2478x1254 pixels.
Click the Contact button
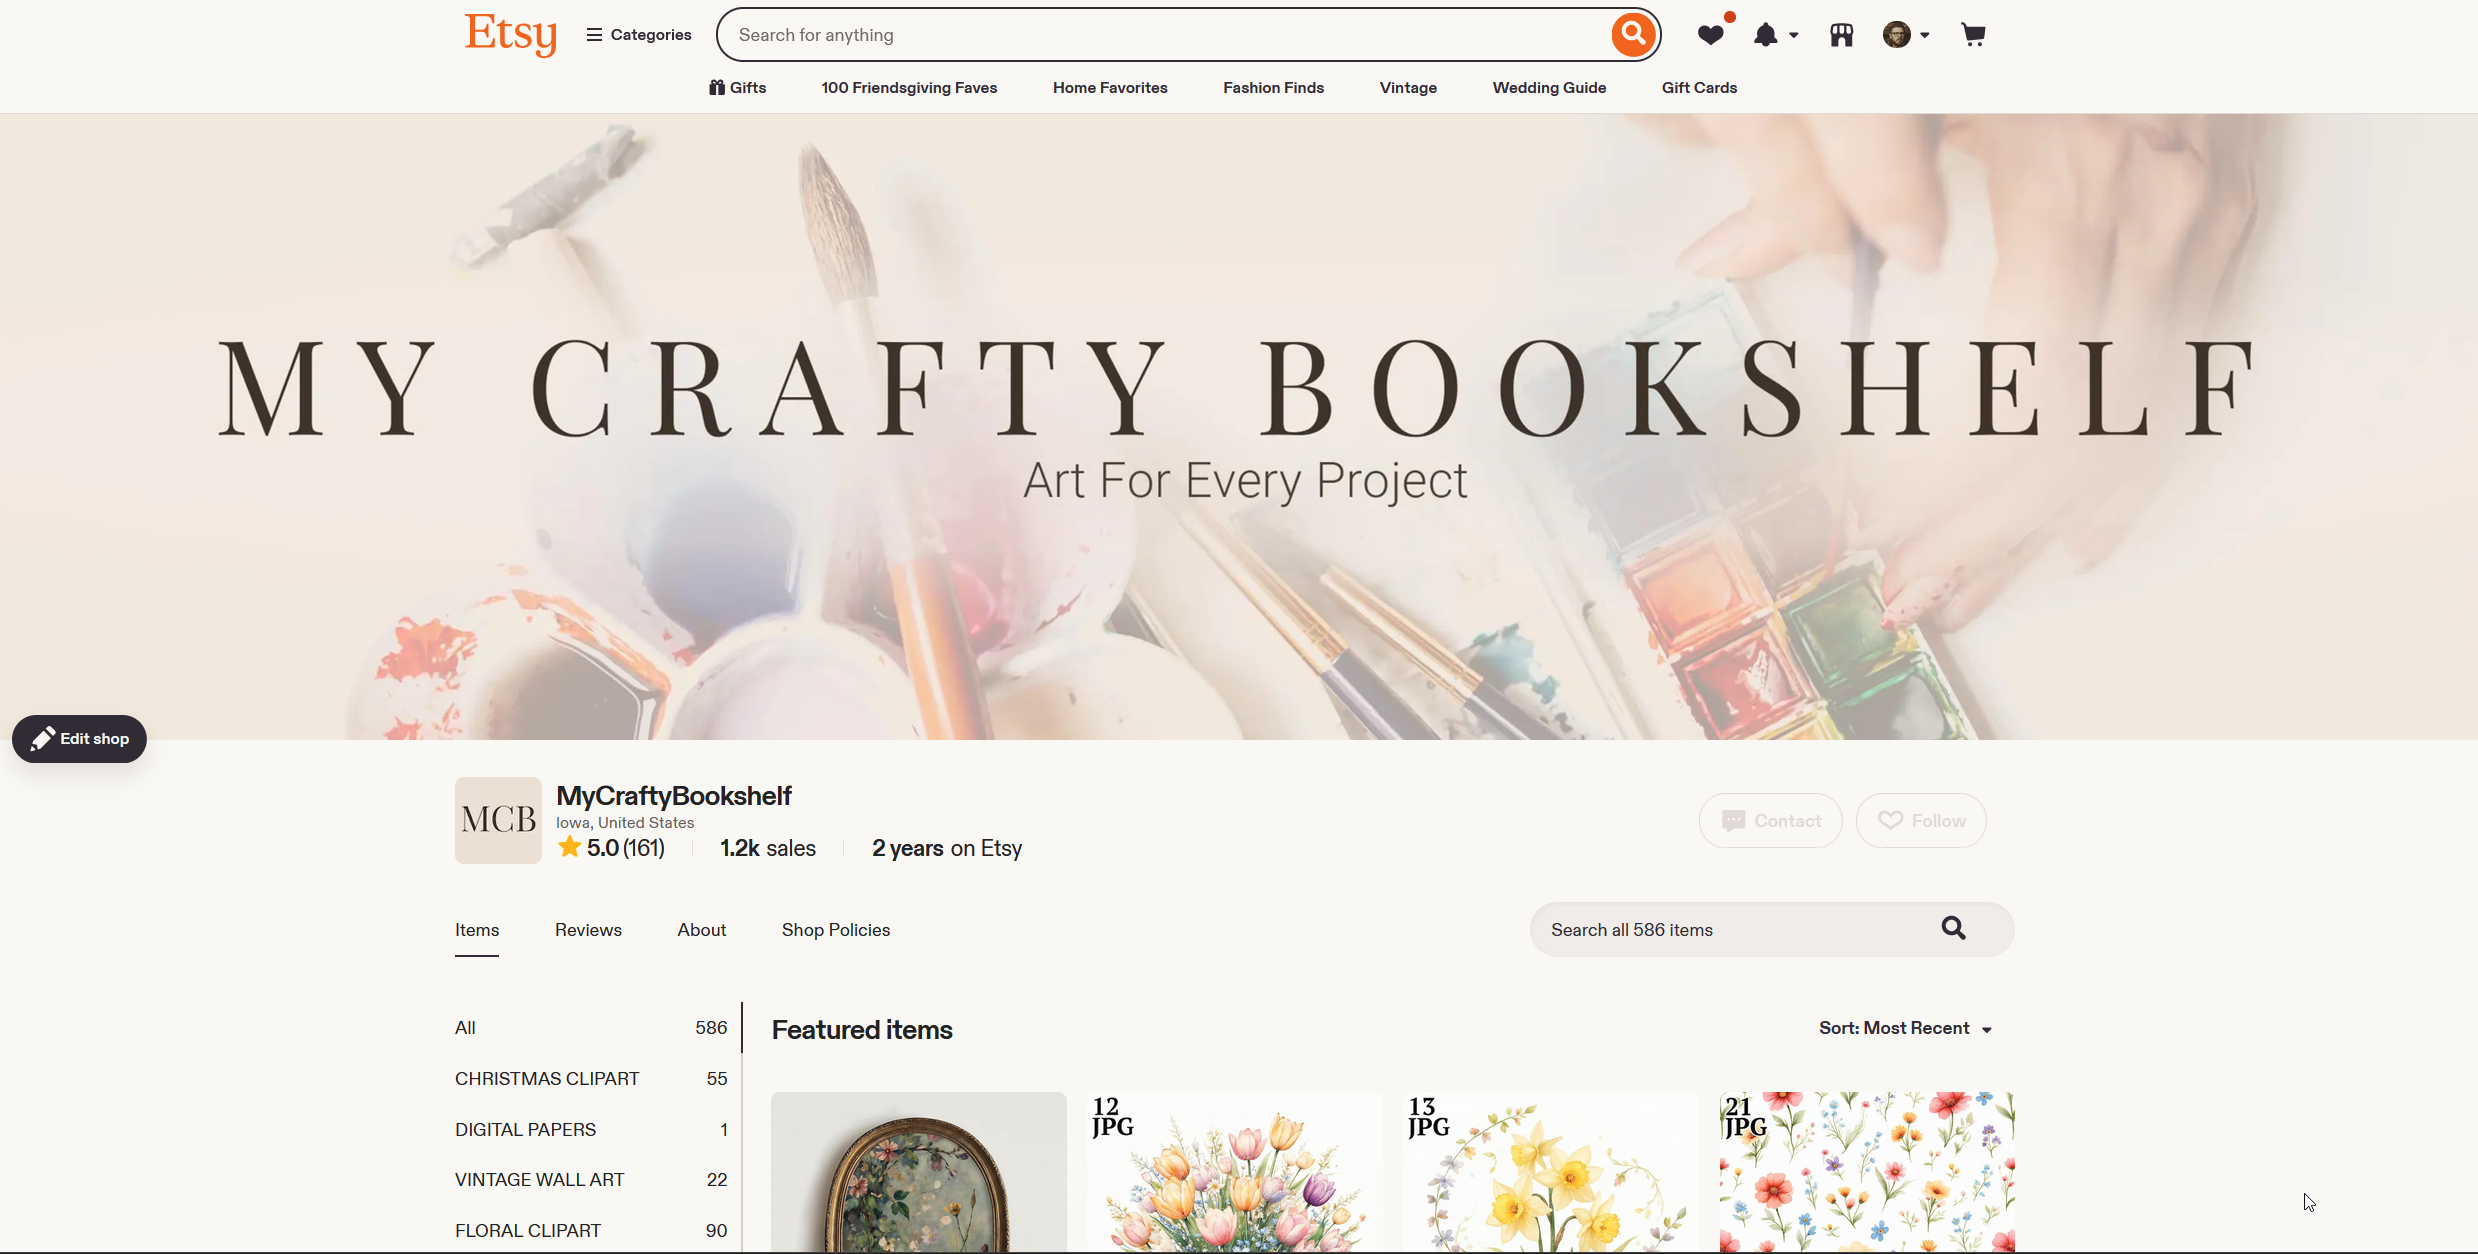point(1770,821)
